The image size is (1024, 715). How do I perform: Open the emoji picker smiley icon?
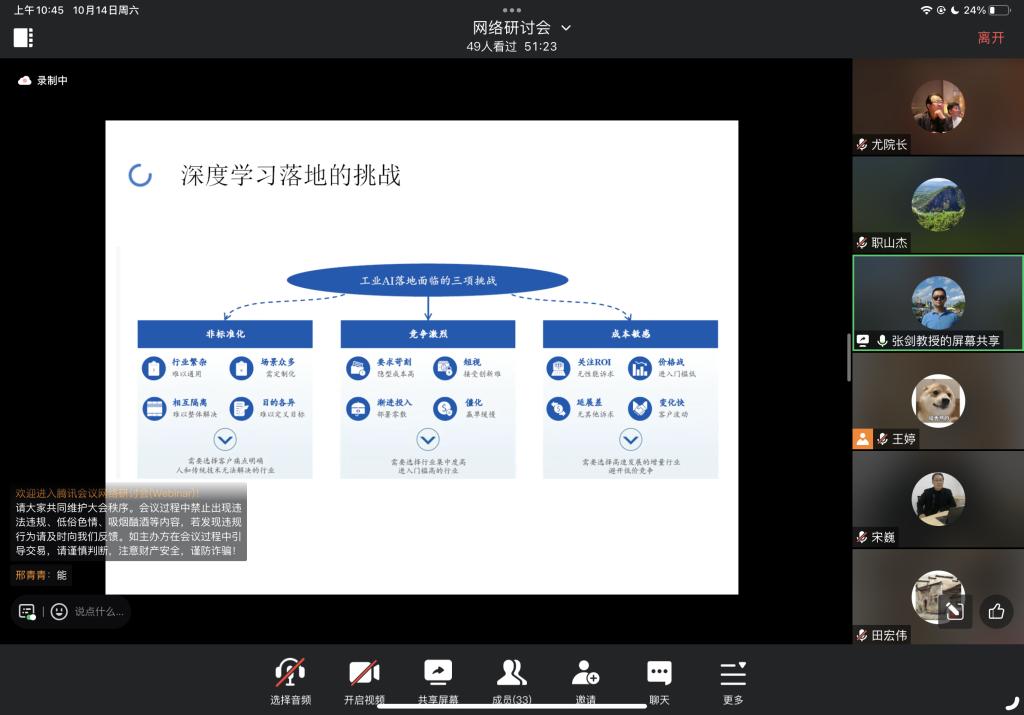(59, 611)
